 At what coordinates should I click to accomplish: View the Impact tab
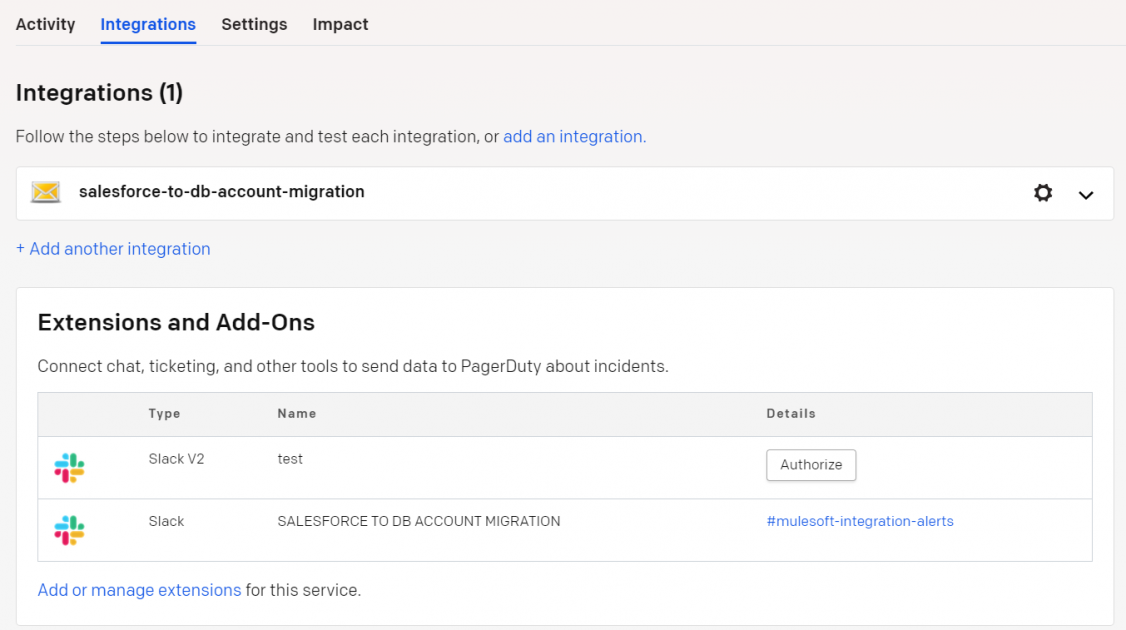[340, 24]
